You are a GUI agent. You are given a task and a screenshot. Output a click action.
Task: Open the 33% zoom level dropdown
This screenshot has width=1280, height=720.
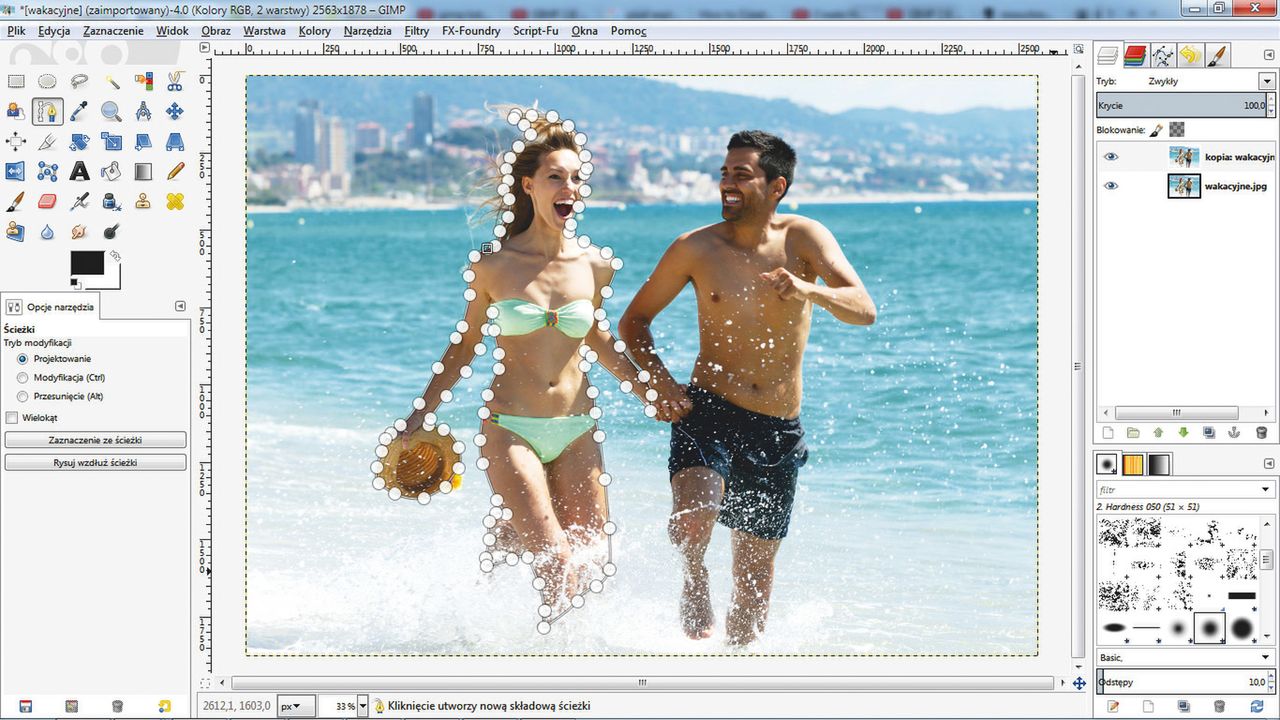(x=363, y=706)
